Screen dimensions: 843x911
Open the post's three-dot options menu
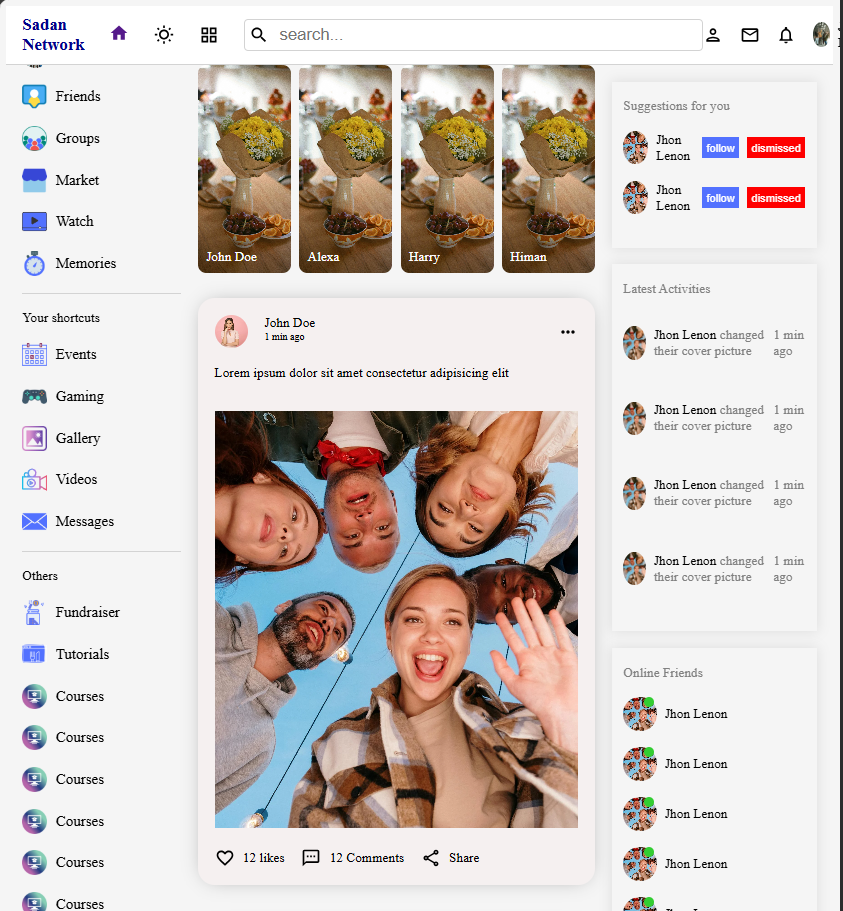point(568,332)
